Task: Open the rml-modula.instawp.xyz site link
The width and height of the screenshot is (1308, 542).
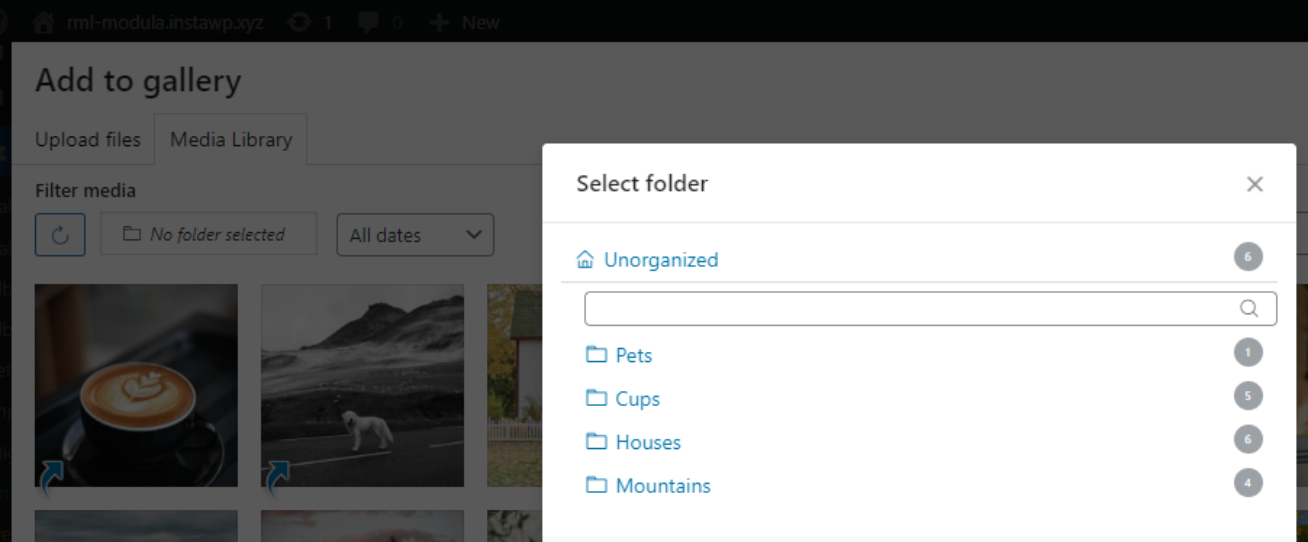Action: point(165,22)
